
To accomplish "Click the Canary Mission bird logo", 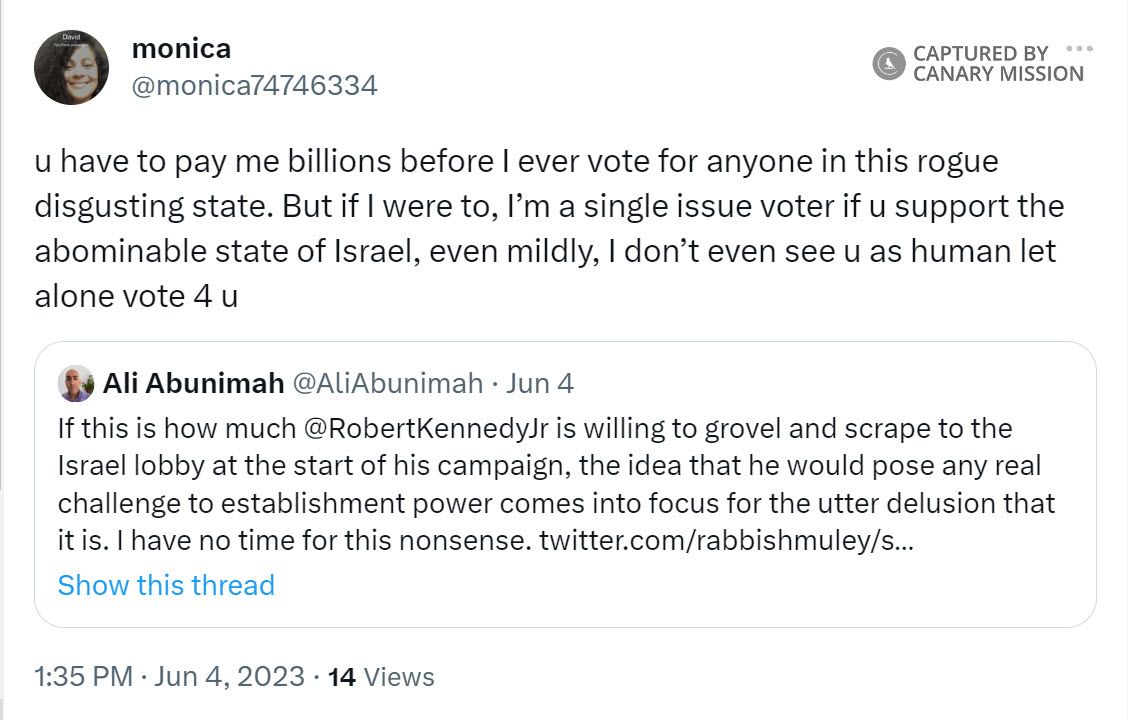I will tap(888, 64).
